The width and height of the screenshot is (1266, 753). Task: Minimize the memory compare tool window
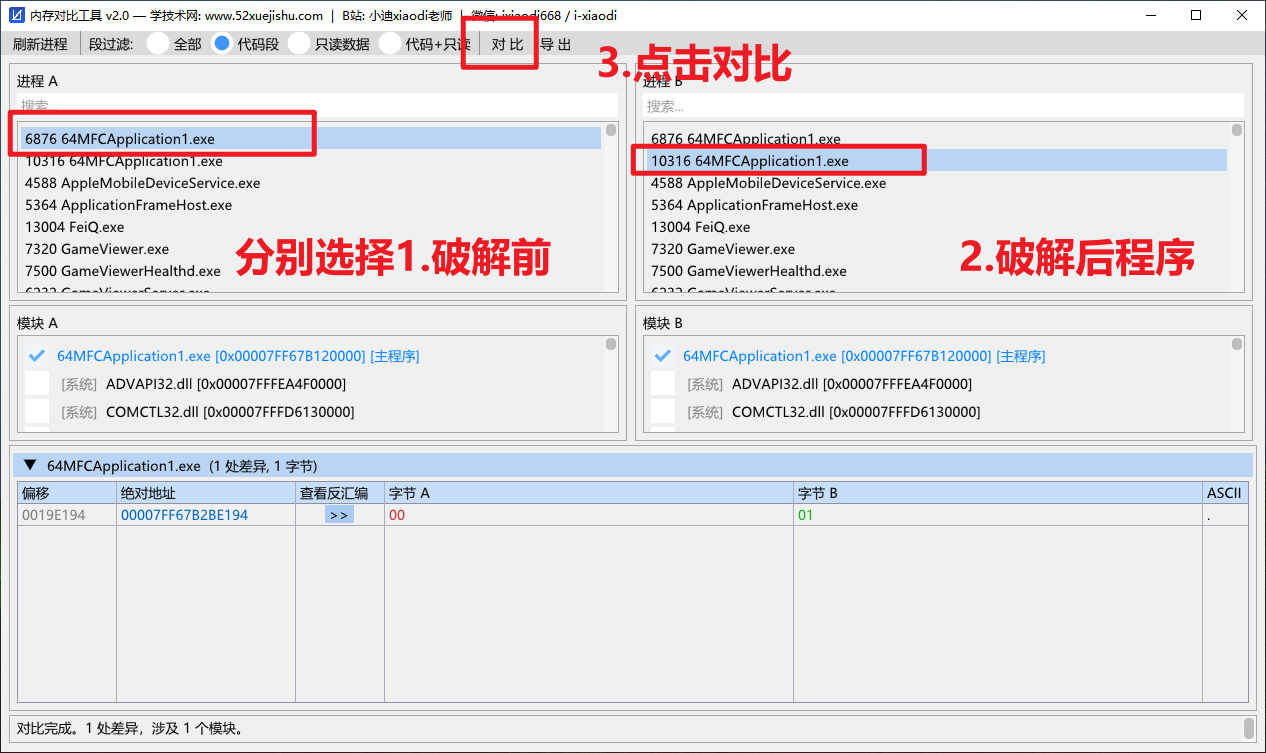(x=1150, y=15)
